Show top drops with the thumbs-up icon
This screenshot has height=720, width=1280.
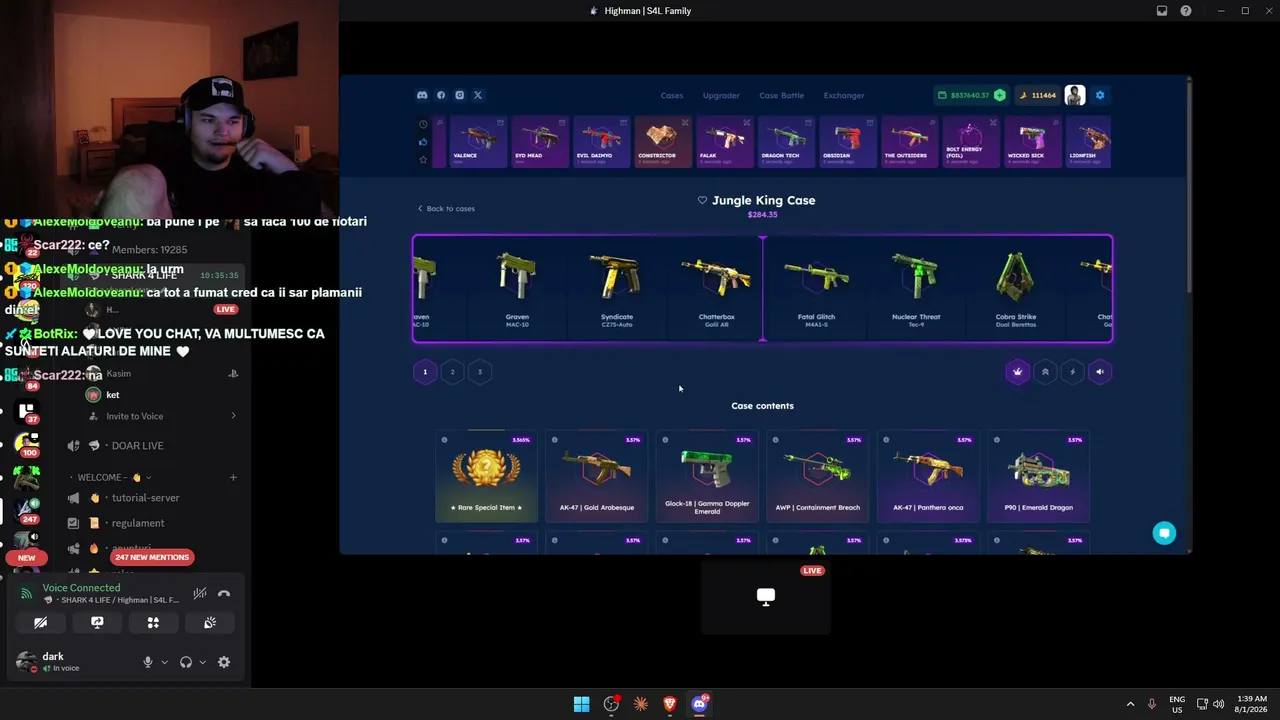point(423,142)
